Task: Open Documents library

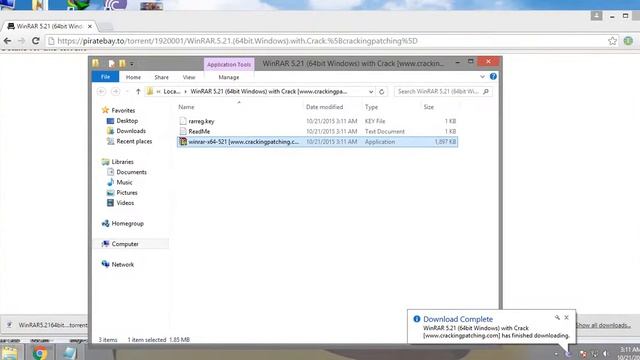Action: 131,172
